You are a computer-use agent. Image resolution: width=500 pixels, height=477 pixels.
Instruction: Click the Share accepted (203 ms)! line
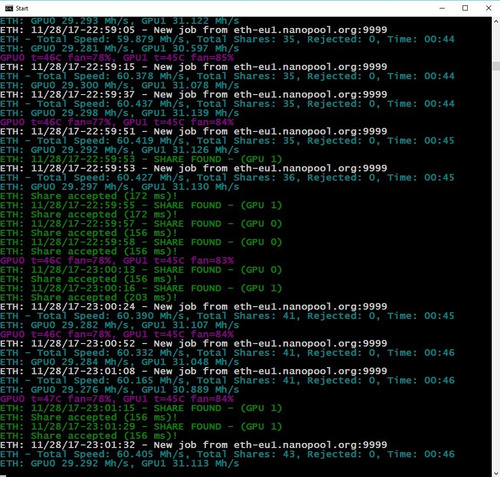point(89,297)
